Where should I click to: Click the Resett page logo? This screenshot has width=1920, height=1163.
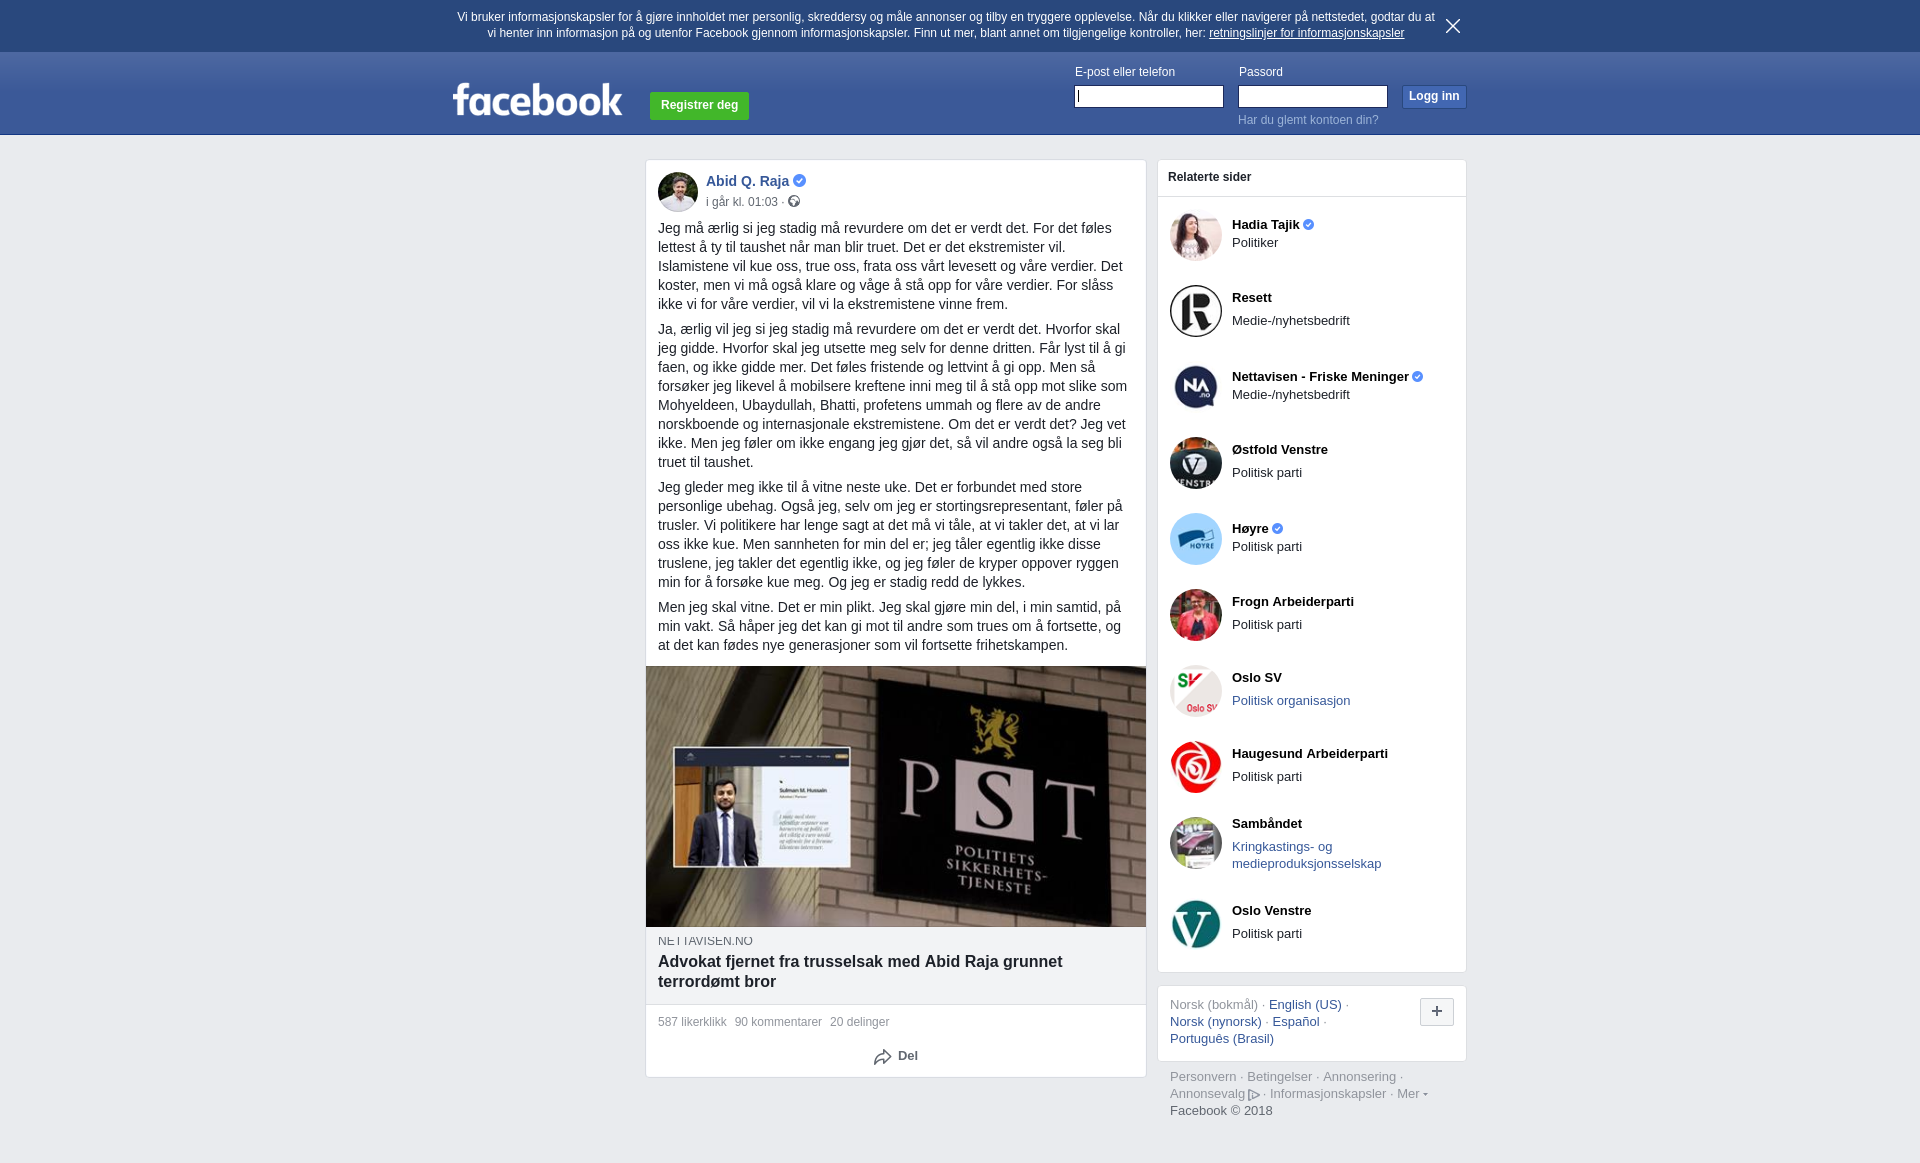pyautogui.click(x=1196, y=311)
